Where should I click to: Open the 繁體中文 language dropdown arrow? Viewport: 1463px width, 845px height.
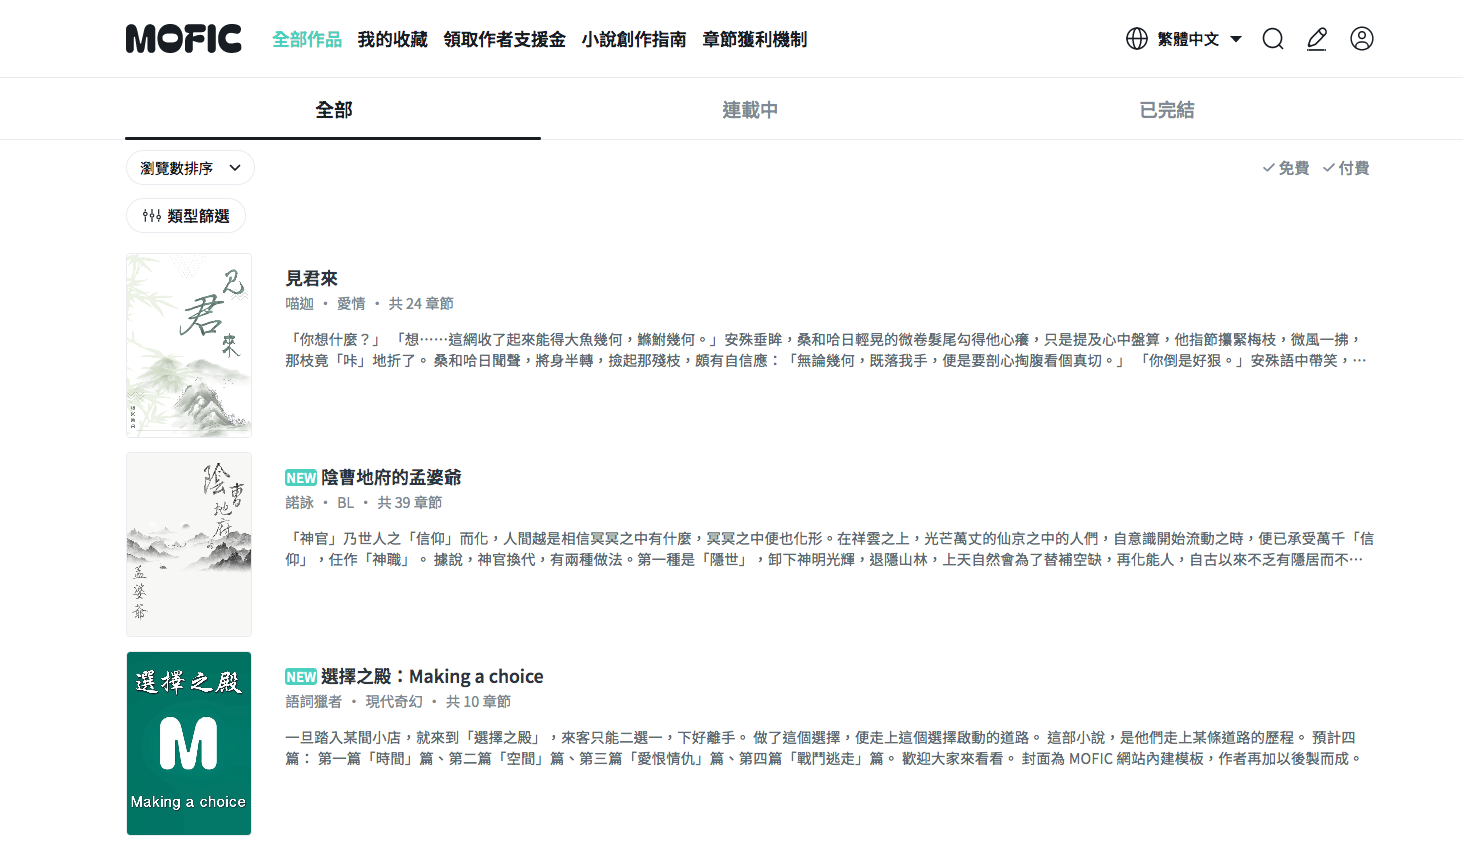[x=1236, y=39]
